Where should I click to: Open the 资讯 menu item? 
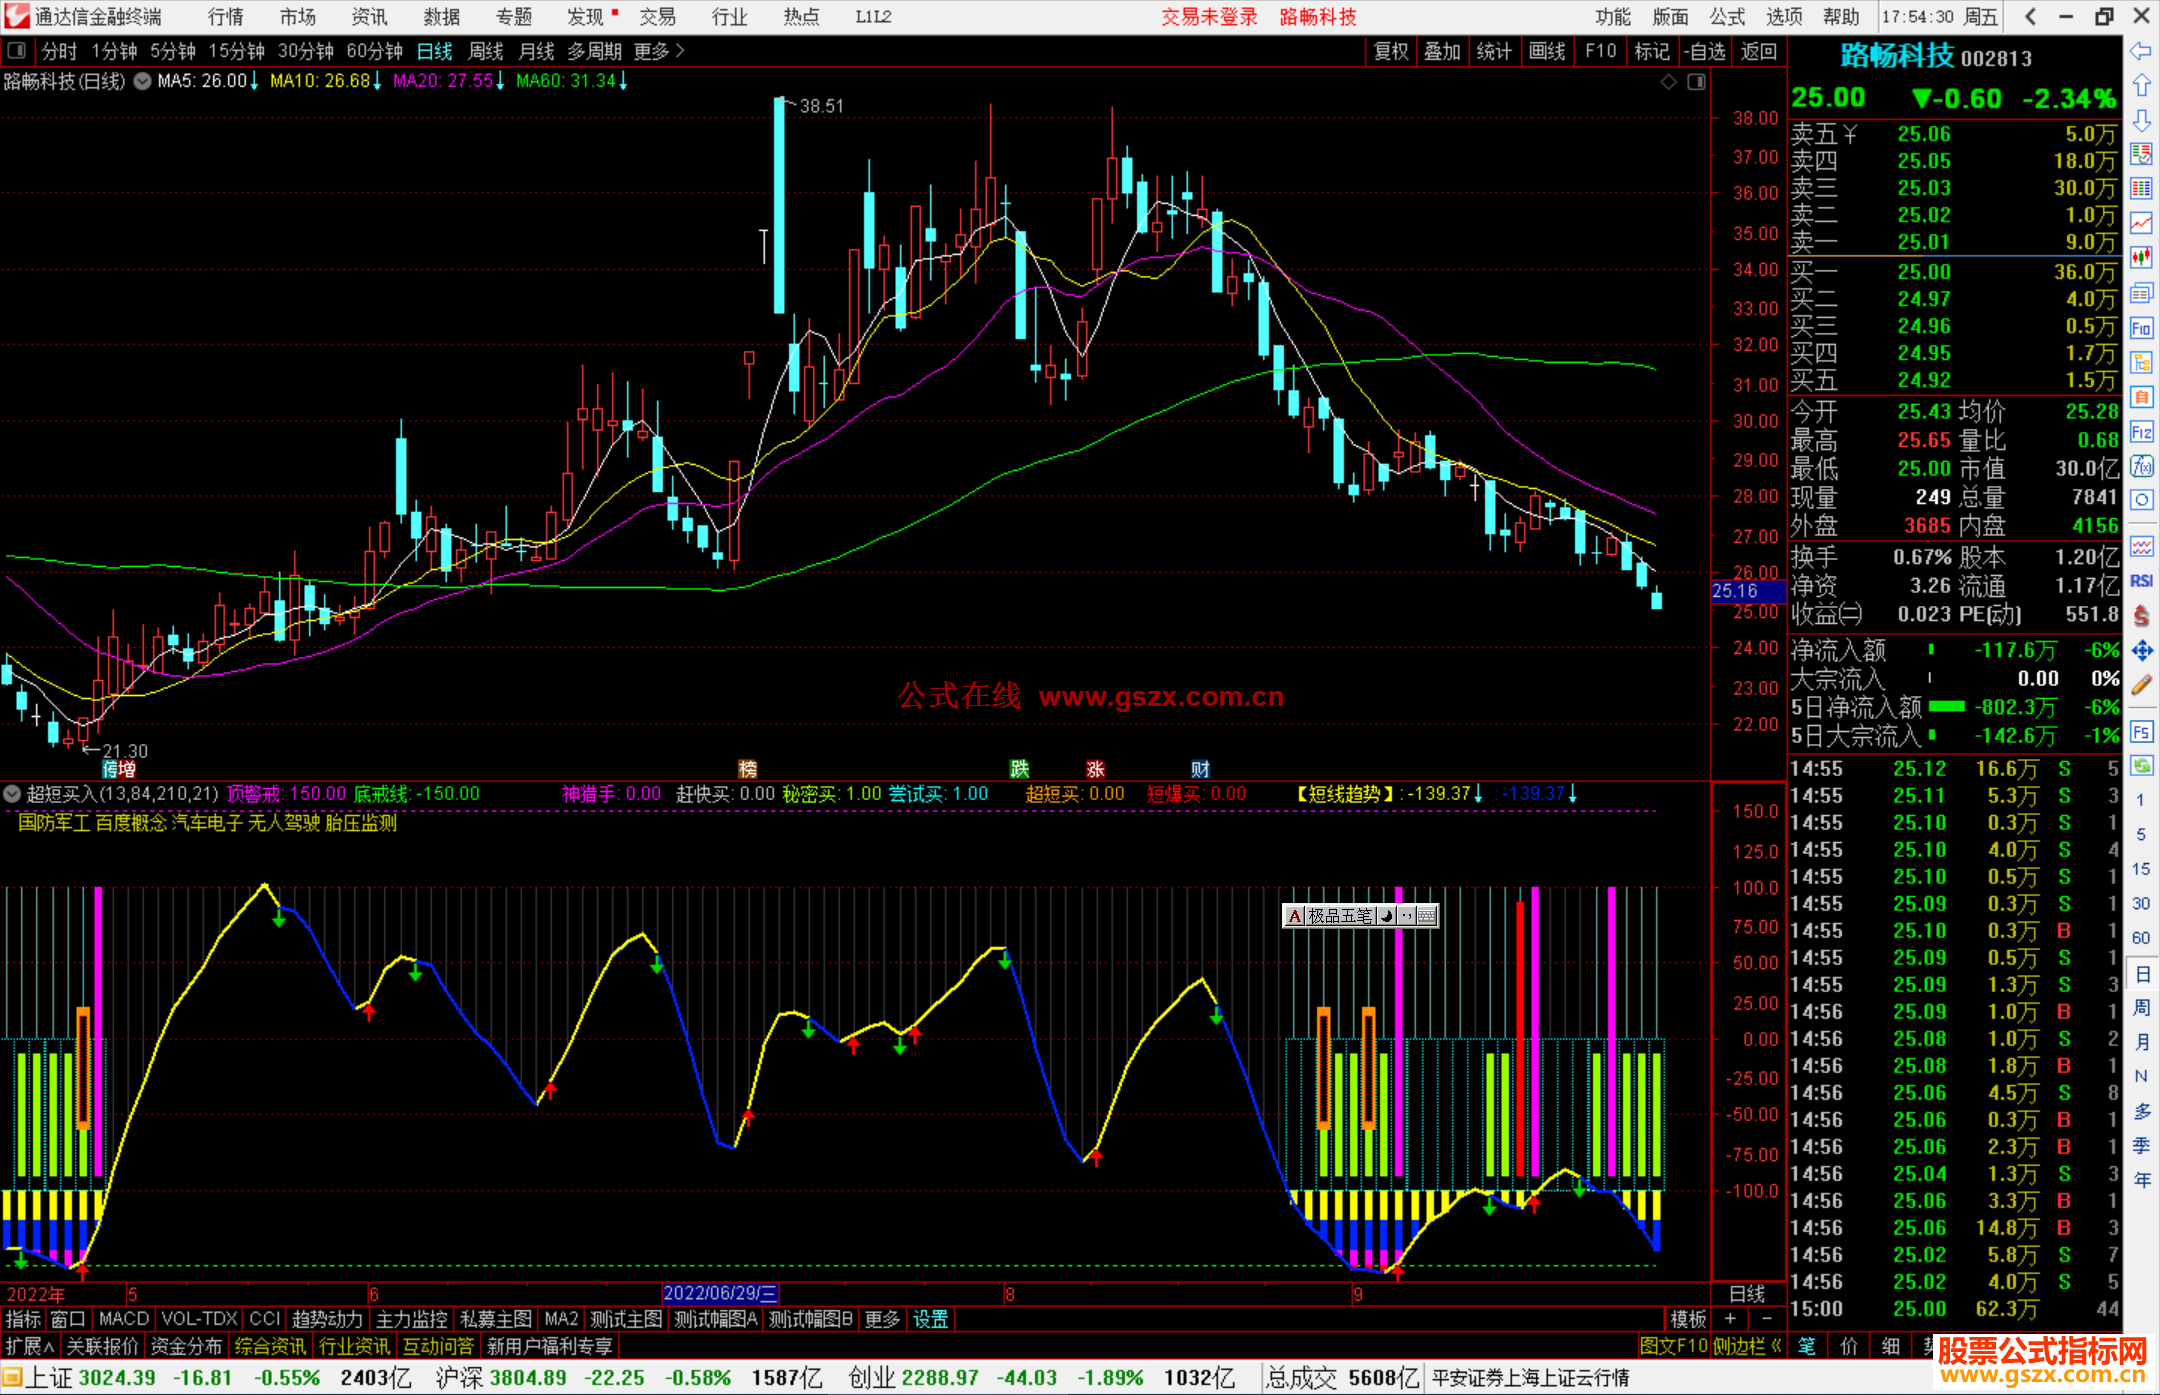tap(369, 17)
